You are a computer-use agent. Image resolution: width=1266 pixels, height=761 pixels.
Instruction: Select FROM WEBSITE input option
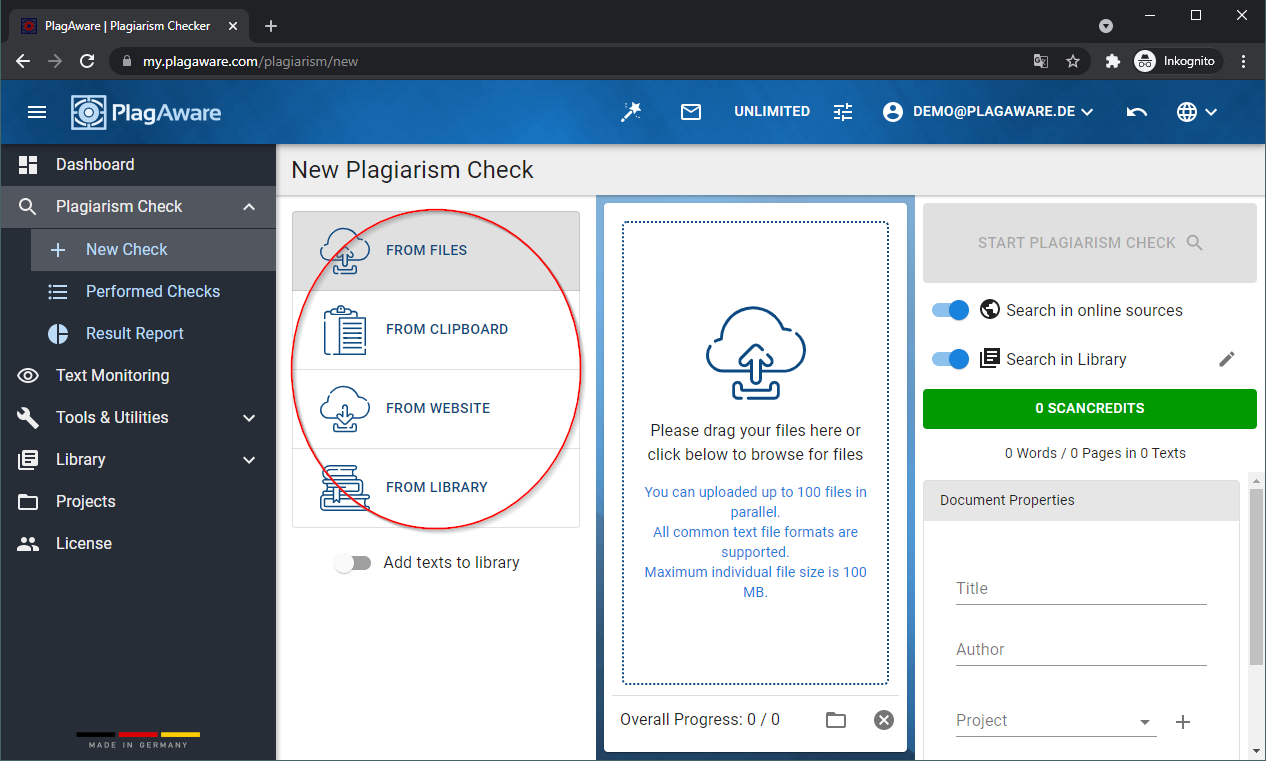click(x=436, y=409)
